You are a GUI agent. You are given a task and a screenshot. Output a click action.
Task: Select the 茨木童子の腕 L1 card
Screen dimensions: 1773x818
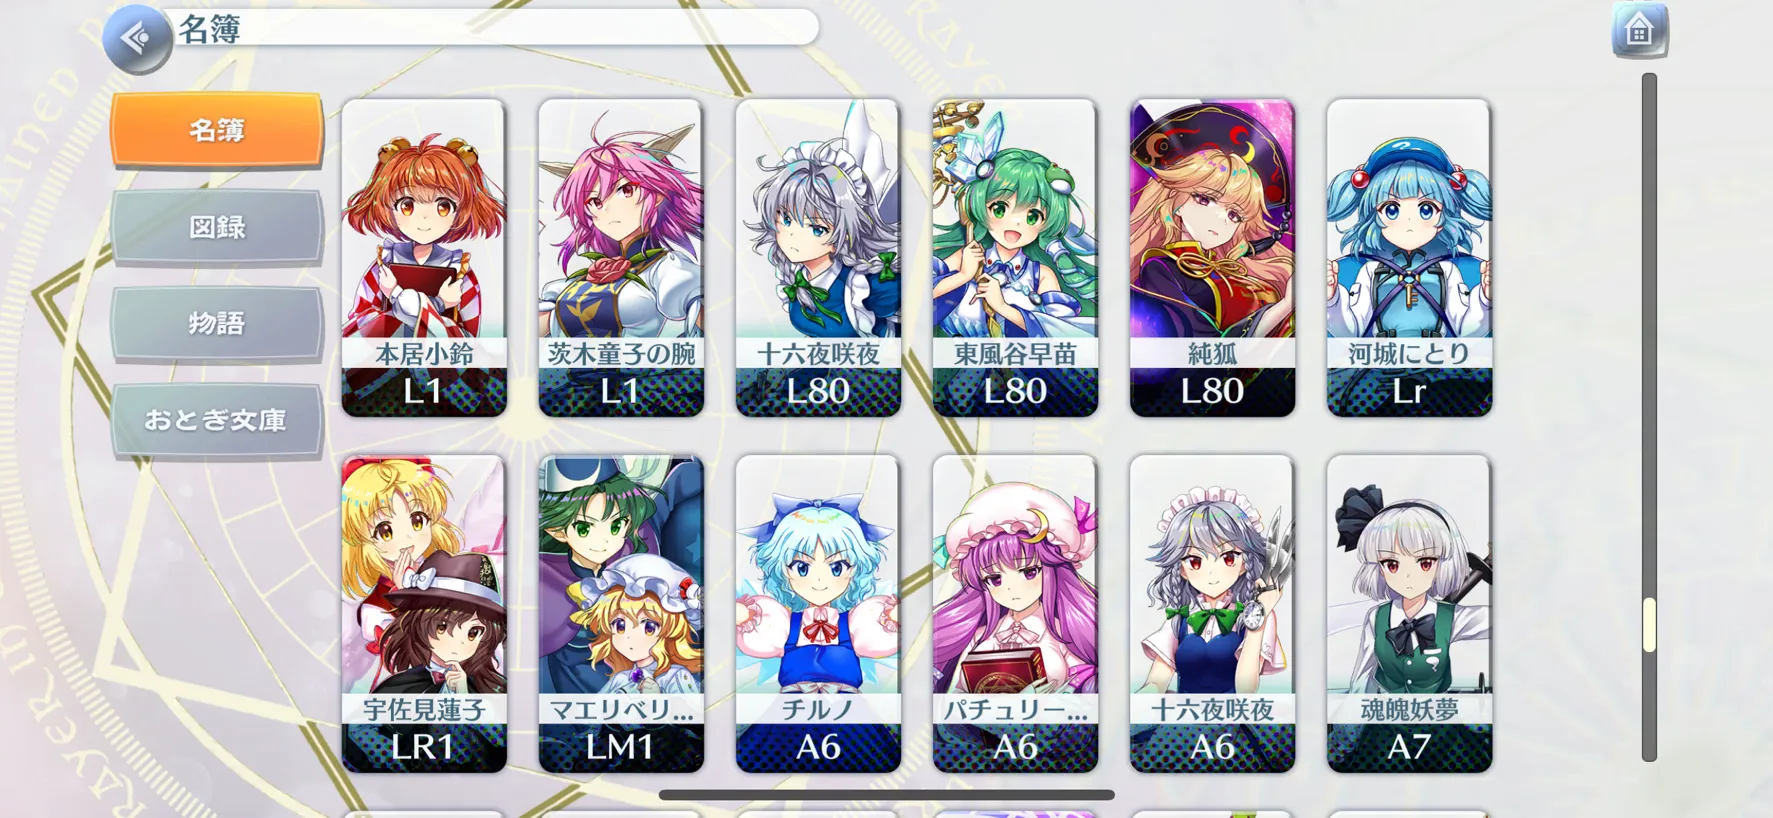click(x=621, y=257)
